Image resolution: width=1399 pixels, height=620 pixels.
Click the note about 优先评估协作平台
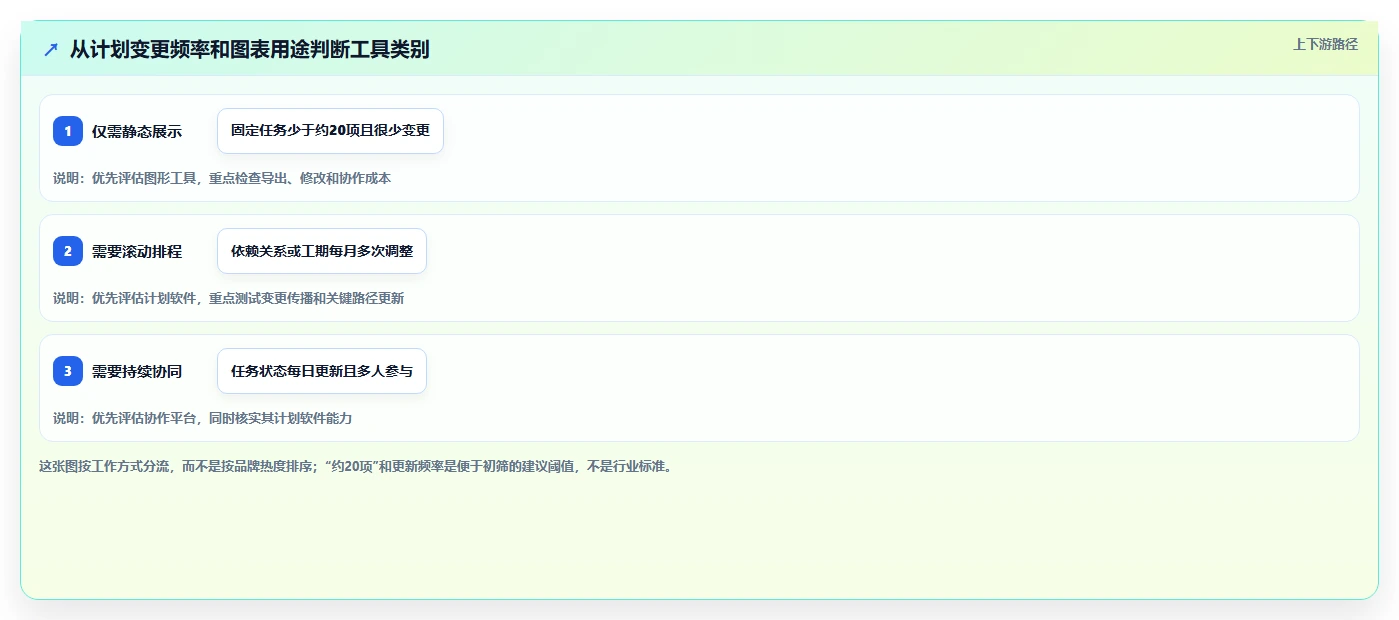(203, 418)
